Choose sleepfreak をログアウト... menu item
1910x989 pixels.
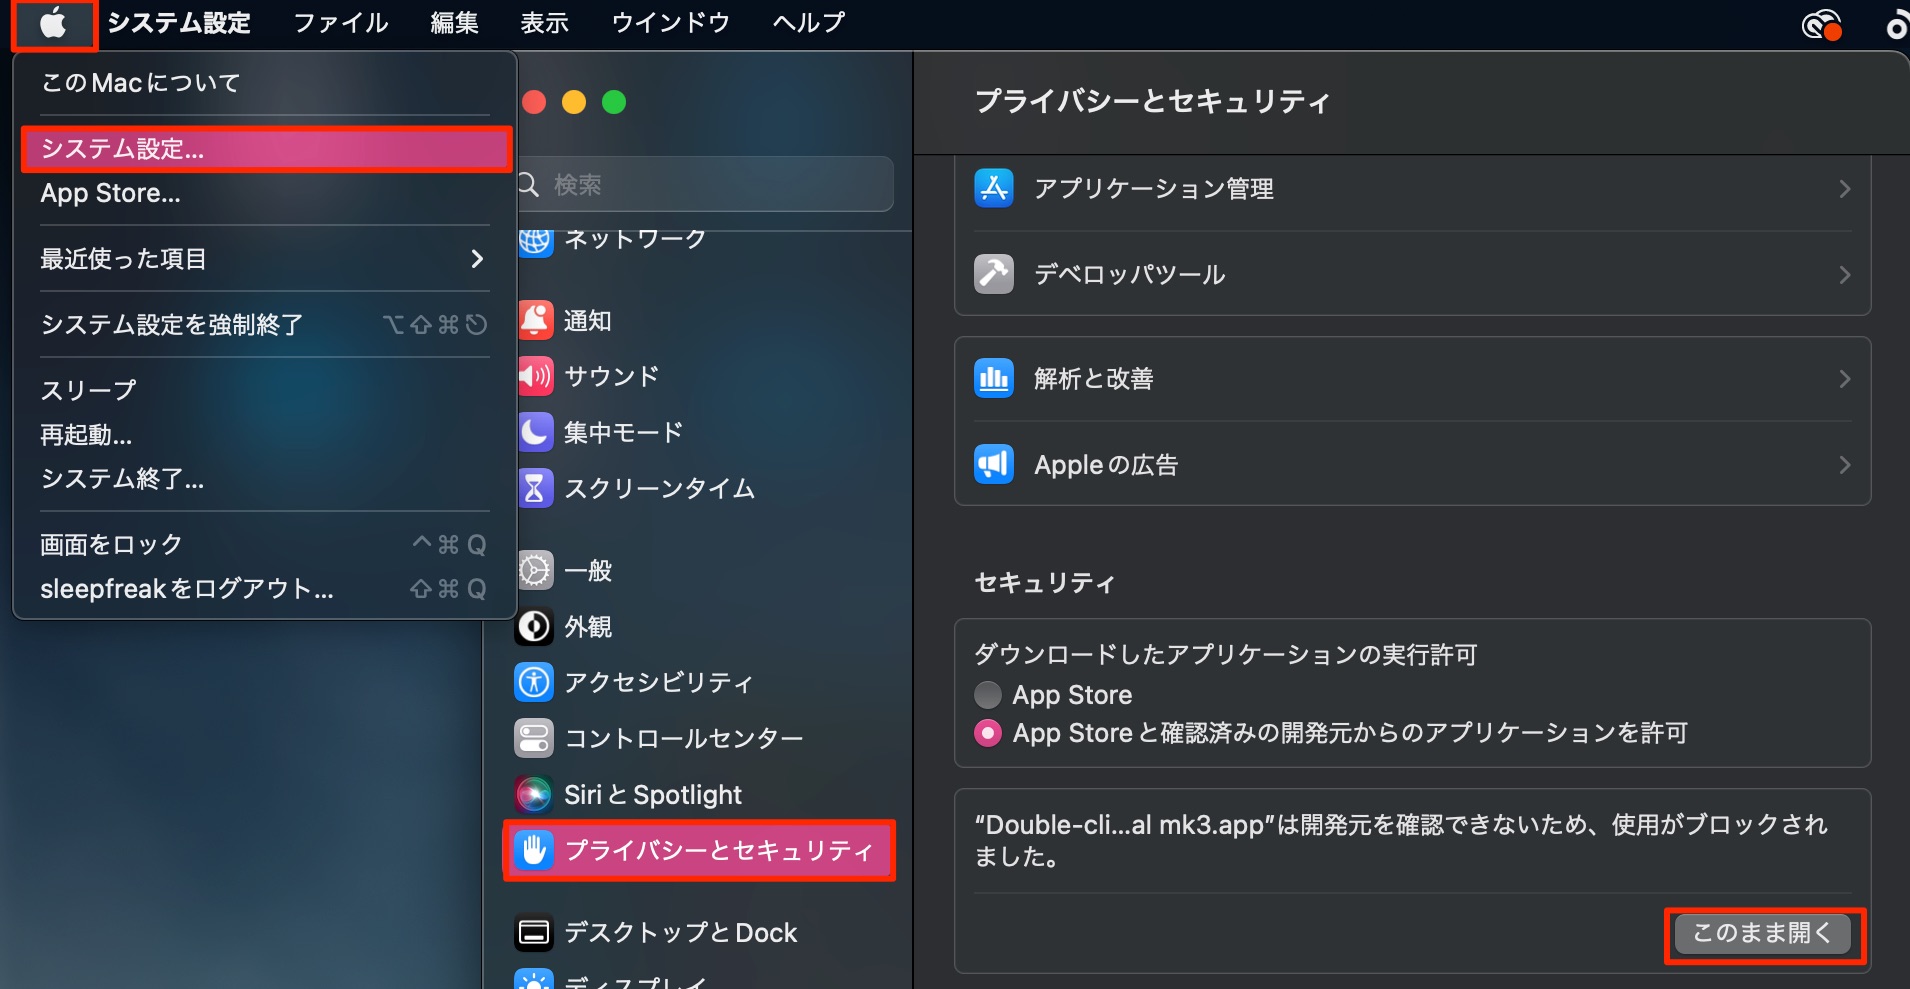(266, 588)
